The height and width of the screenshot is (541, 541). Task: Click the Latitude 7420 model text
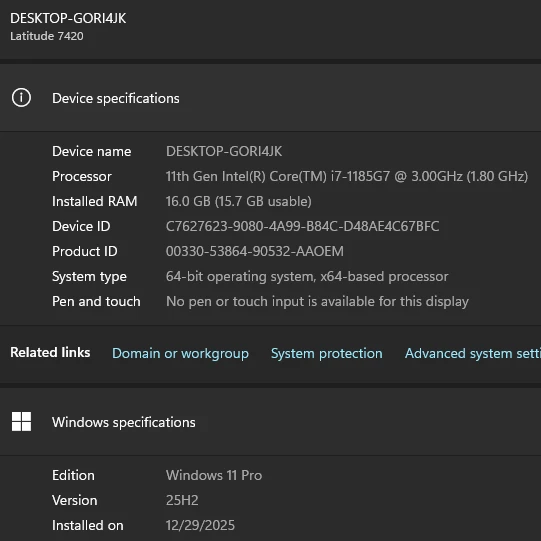coord(47,36)
